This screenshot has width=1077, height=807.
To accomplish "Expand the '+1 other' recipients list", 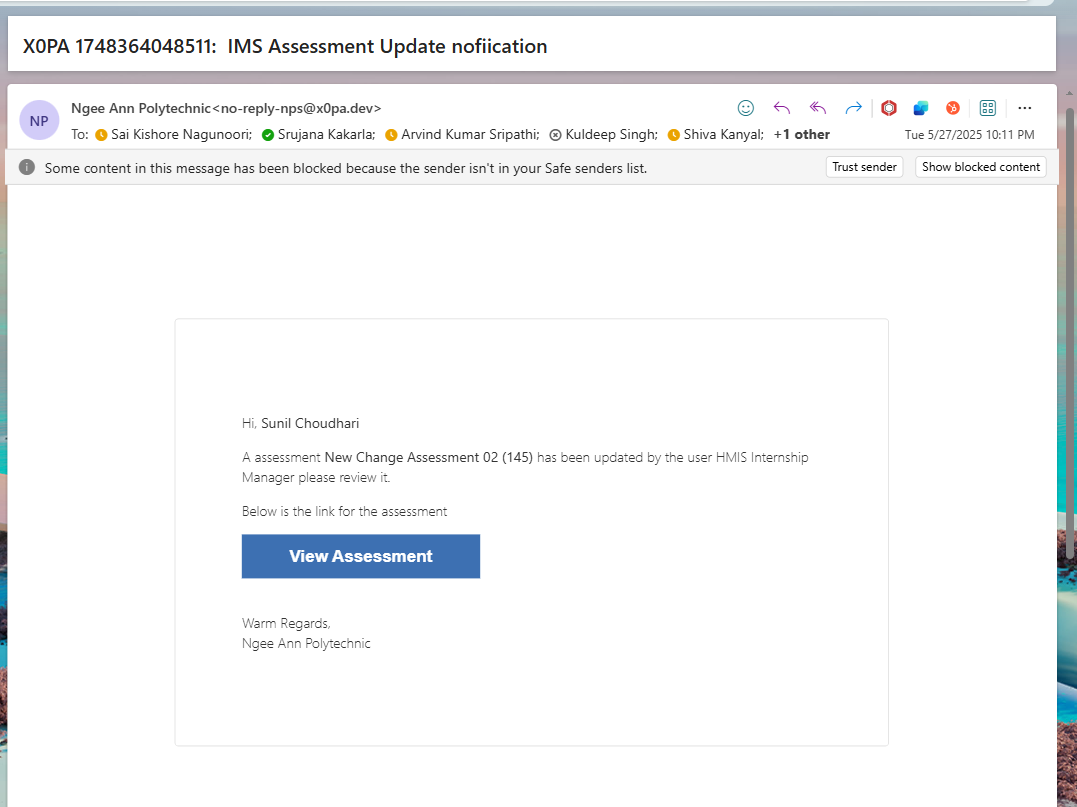I will tap(801, 134).
